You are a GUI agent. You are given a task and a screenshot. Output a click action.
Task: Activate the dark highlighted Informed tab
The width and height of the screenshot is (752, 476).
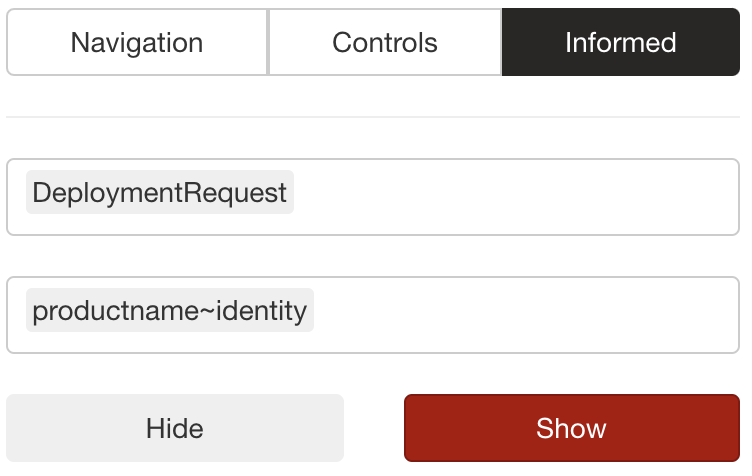[620, 43]
